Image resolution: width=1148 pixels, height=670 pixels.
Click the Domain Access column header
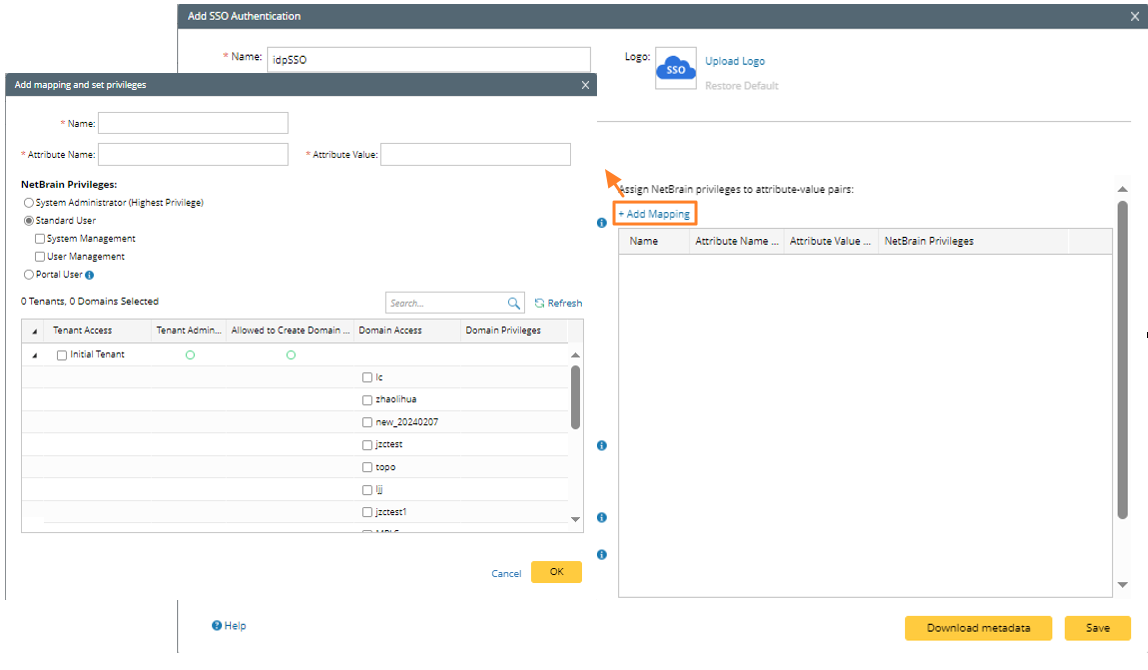(390, 331)
